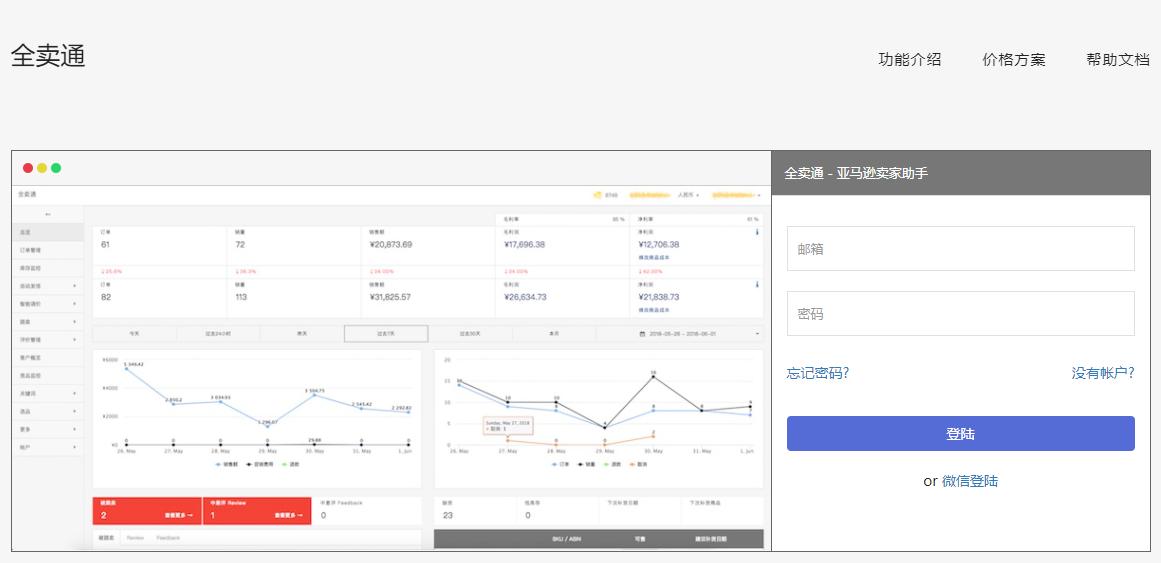Viewport: 1161px width, 563px height.
Task: Go to 价格方案 in the top navigation
Action: [1014, 60]
